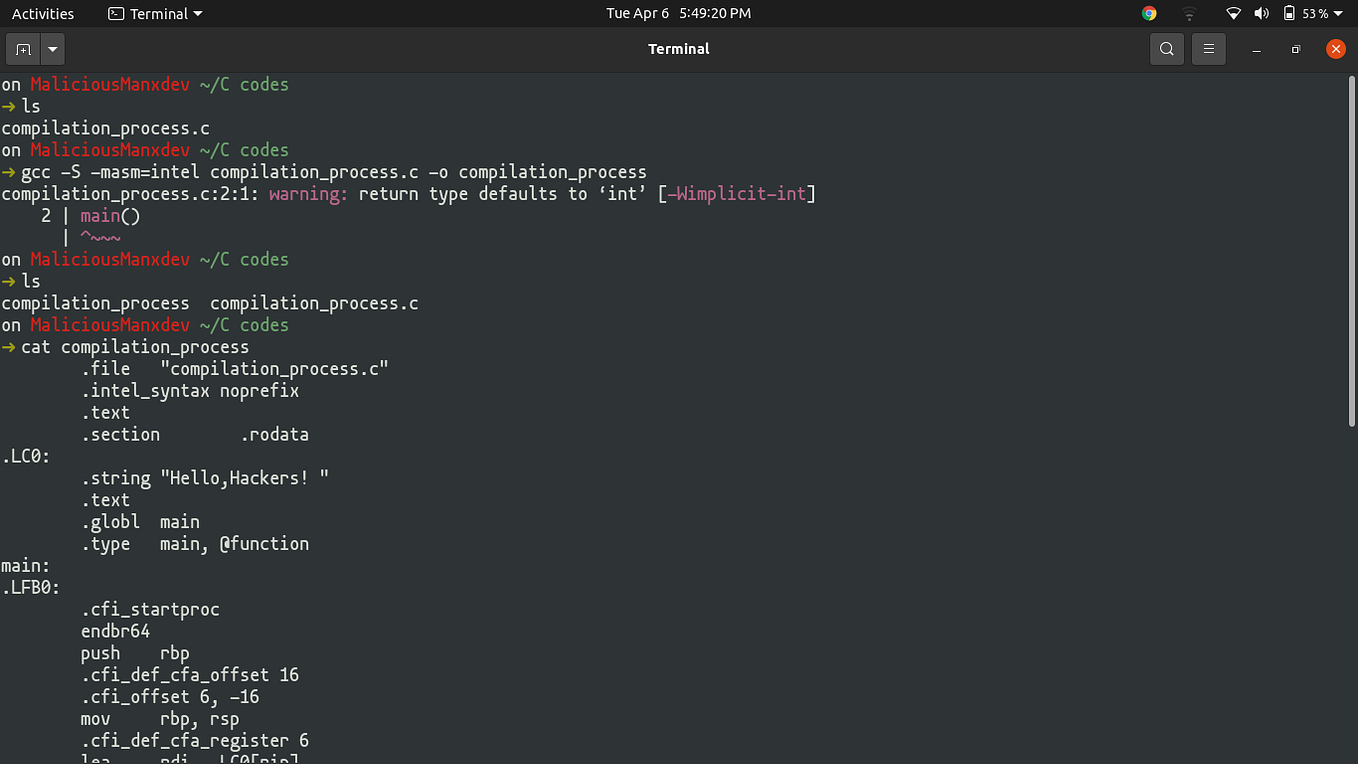Click the Wi-Fi signal icon near the battery
The width and height of the screenshot is (1358, 764).
[1233, 13]
